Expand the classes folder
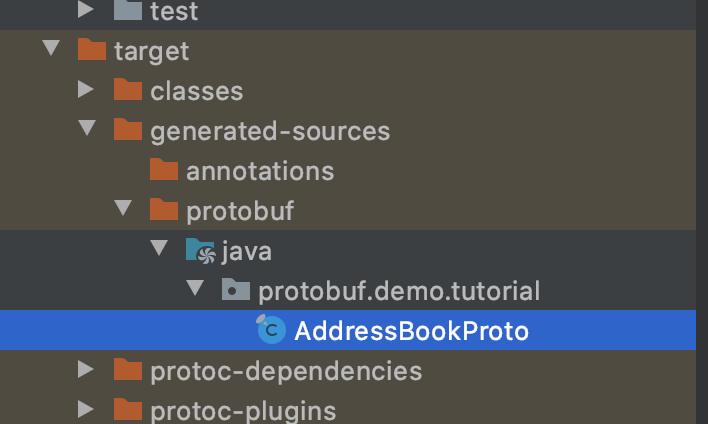The height and width of the screenshot is (424, 708). click(88, 90)
